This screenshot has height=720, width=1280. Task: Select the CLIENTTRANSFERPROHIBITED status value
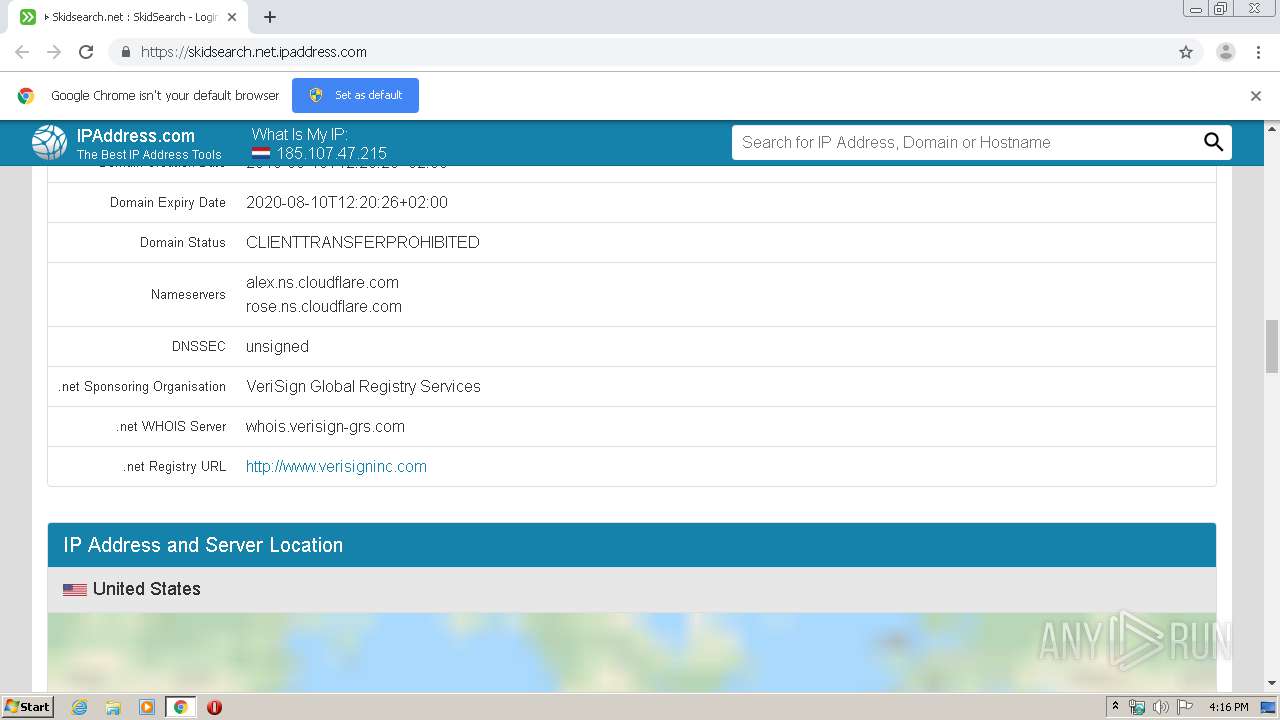[363, 242]
